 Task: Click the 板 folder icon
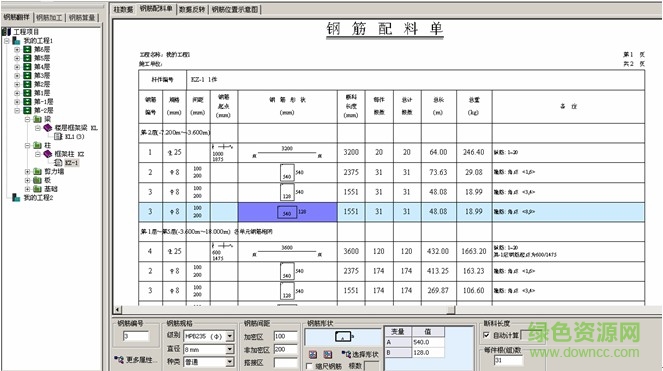tap(37, 180)
